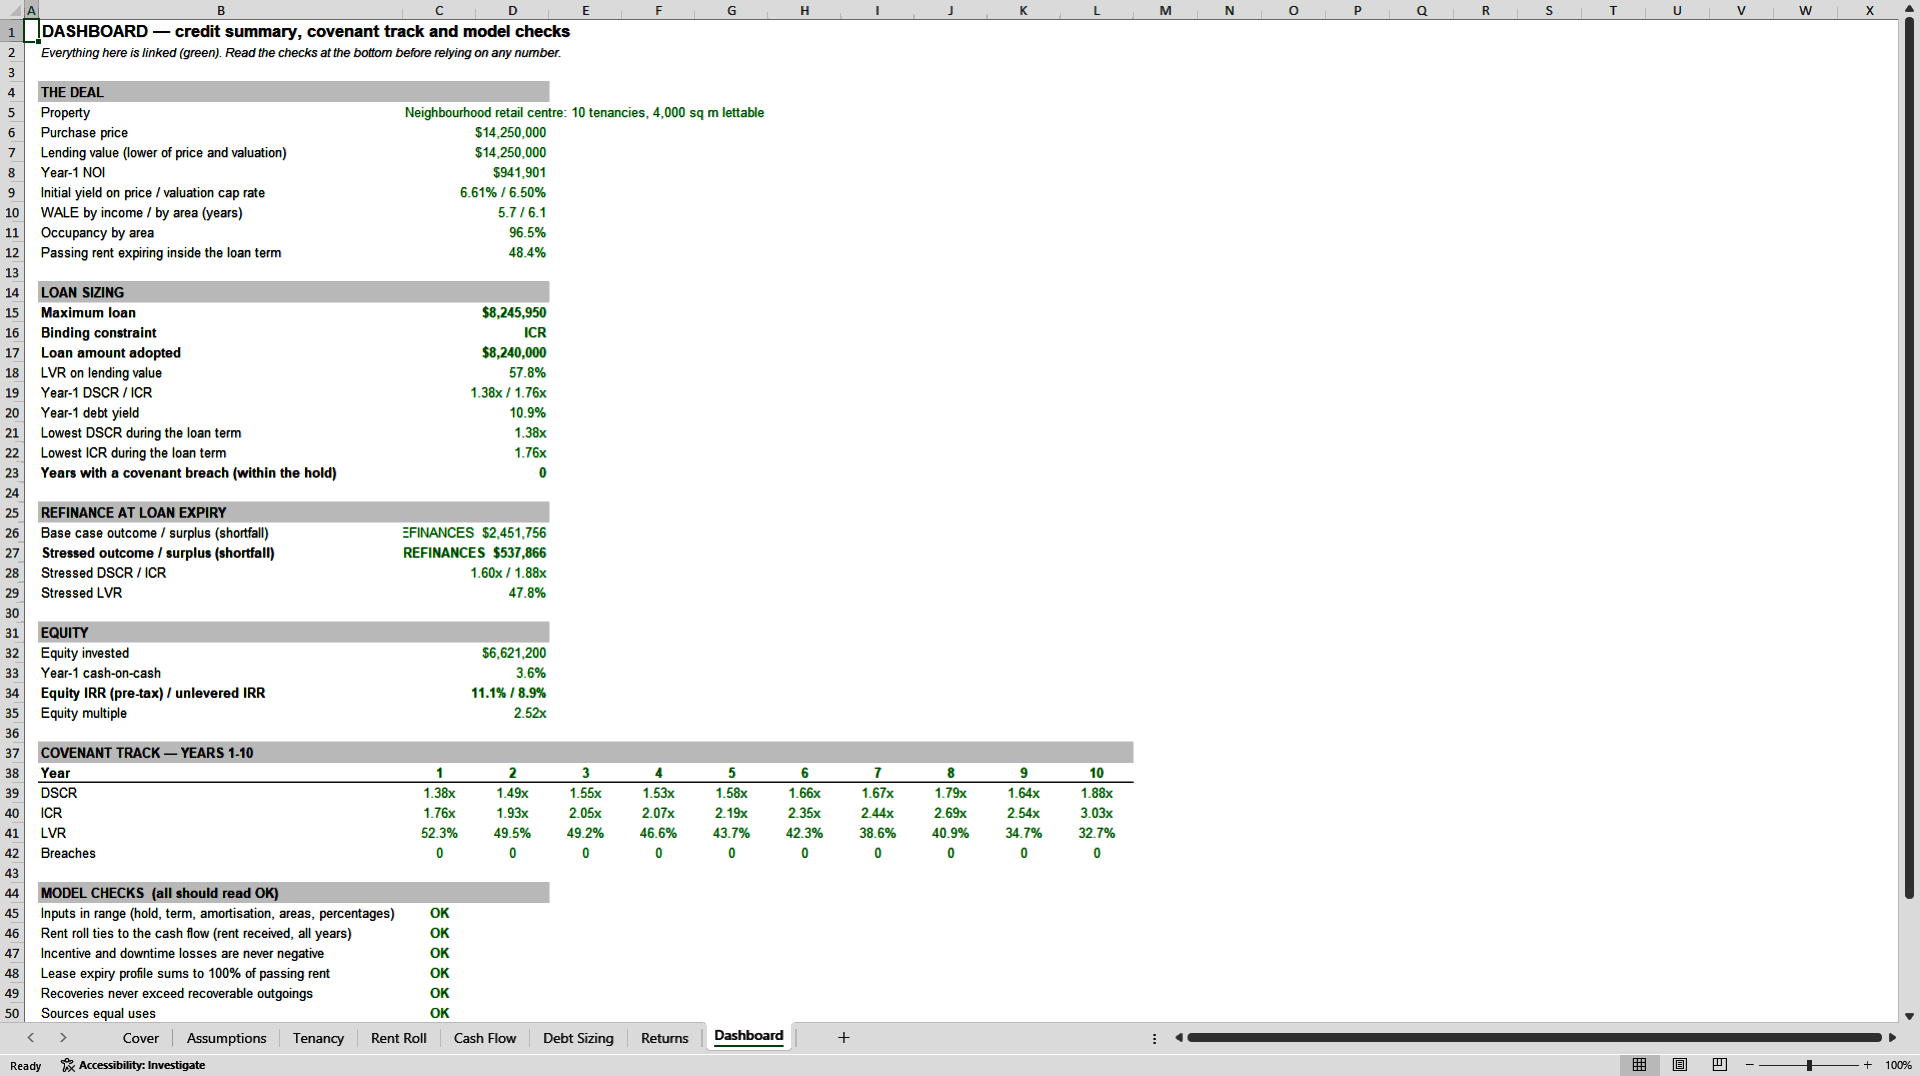Click the Purchase price value $14,250,000
Image resolution: width=1920 pixels, height=1076 pixels.
tap(510, 133)
